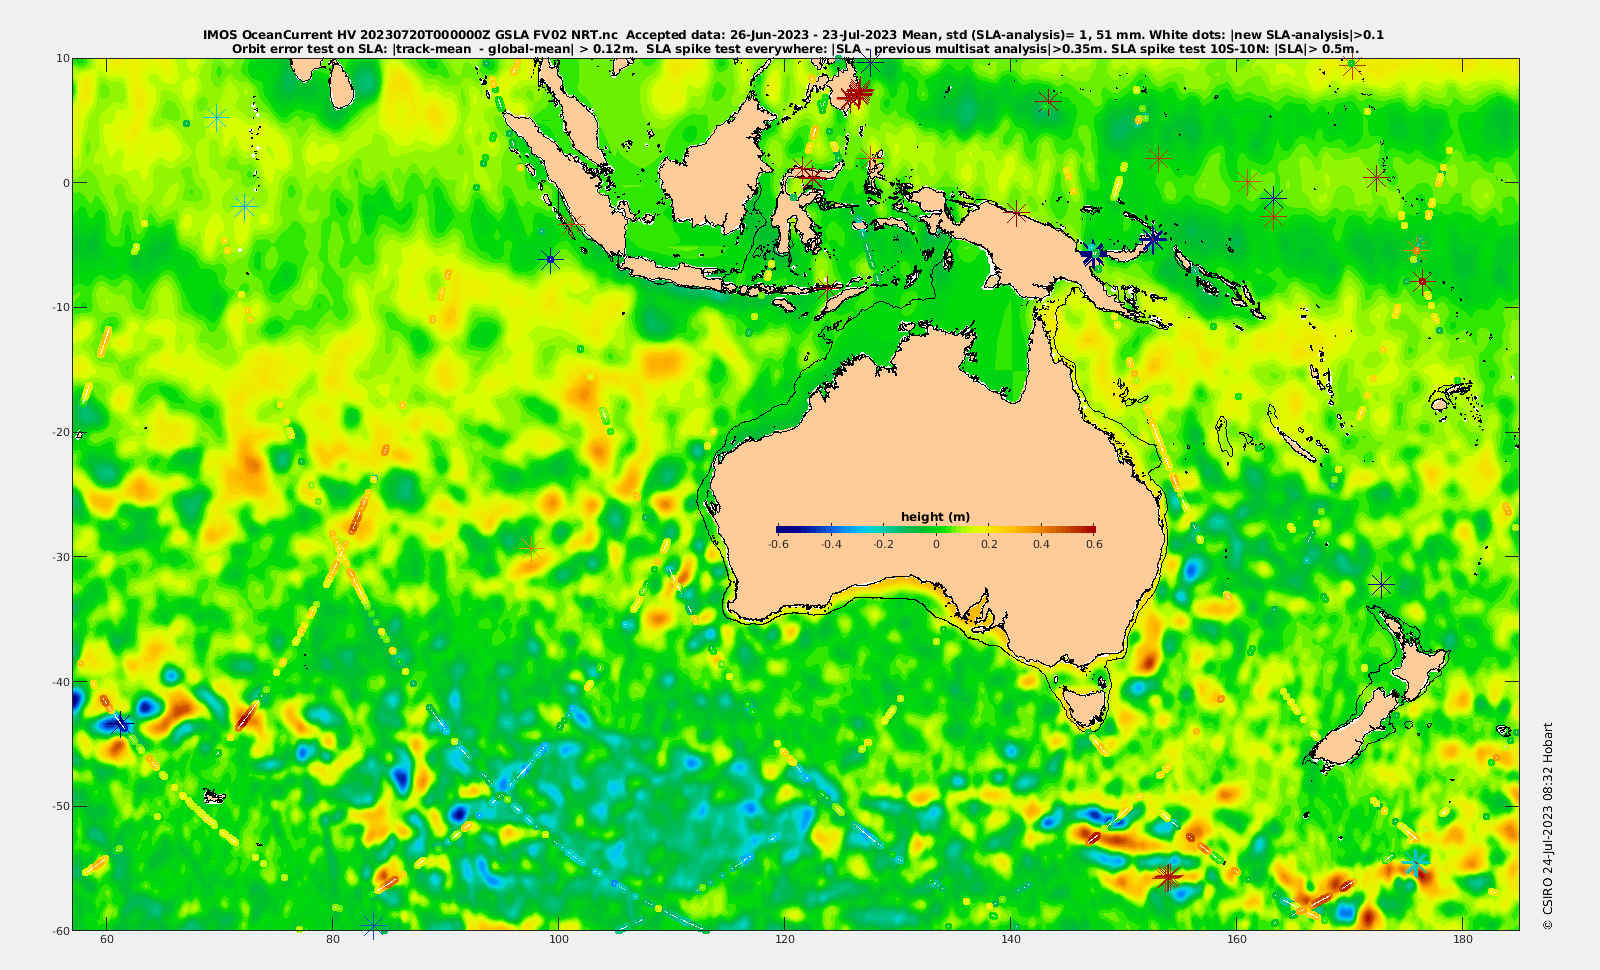
Task: Click the cyan star marker near 70E, 5N
Action: coord(216,119)
